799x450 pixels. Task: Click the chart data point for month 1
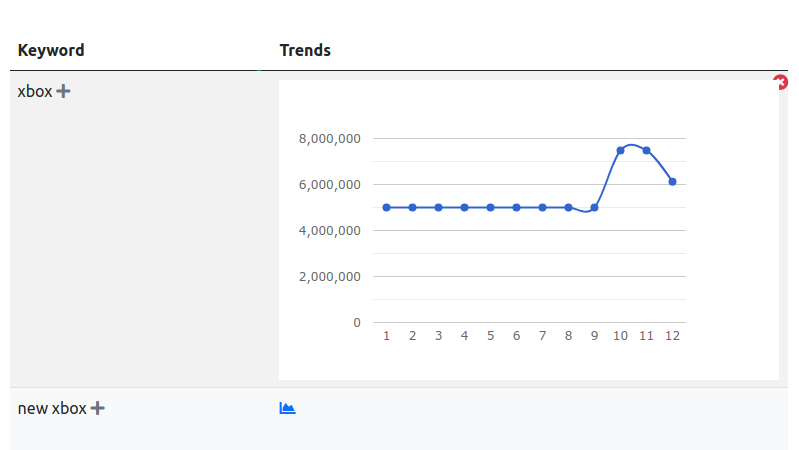[x=386, y=207]
